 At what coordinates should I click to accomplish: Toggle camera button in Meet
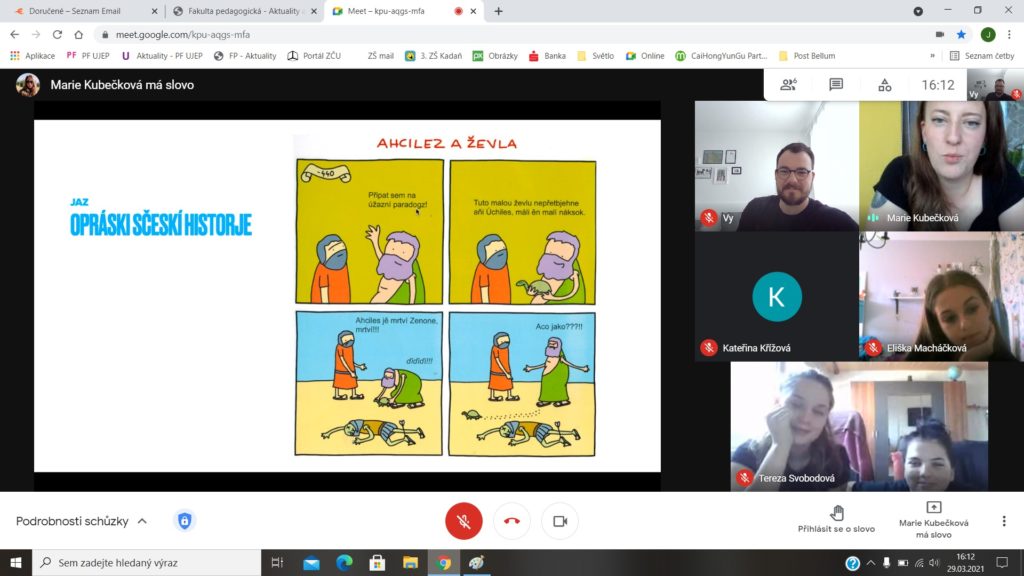pyautogui.click(x=560, y=521)
